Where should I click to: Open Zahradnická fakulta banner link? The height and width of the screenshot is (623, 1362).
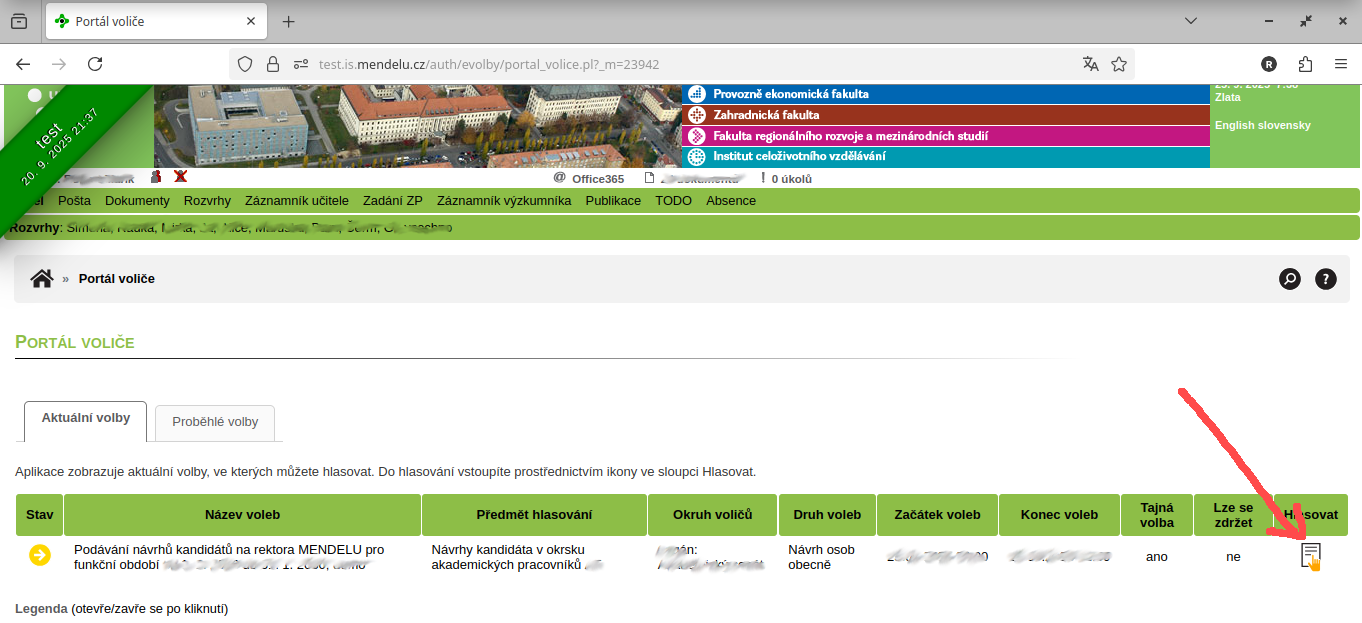pyautogui.click(x=766, y=115)
